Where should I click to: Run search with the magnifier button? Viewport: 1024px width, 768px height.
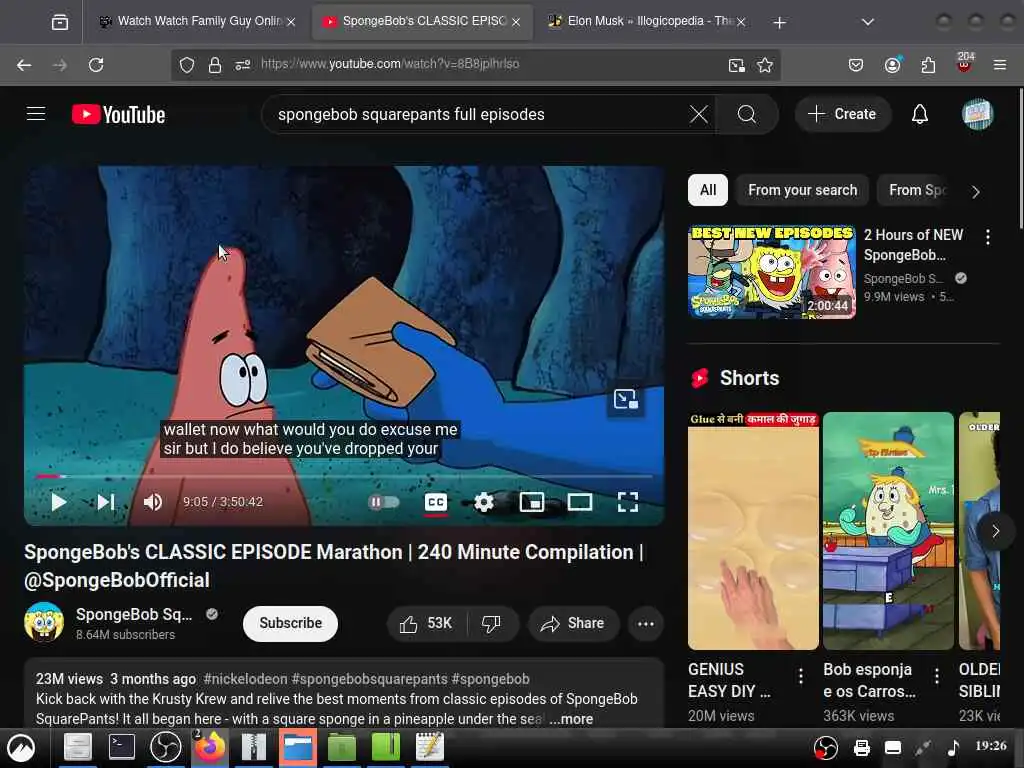point(746,114)
